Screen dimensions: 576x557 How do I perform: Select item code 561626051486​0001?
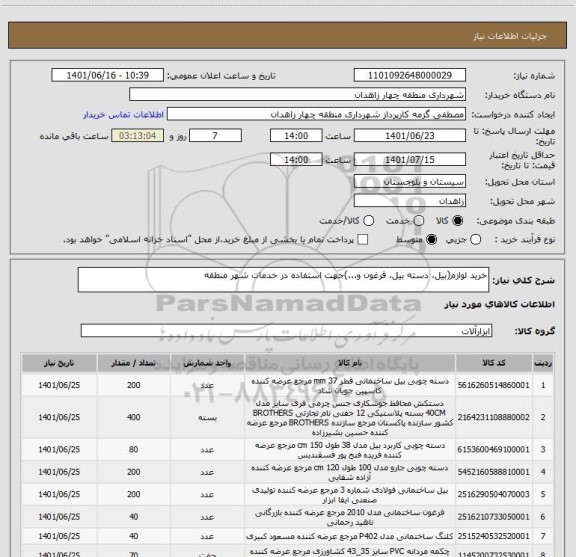point(494,385)
